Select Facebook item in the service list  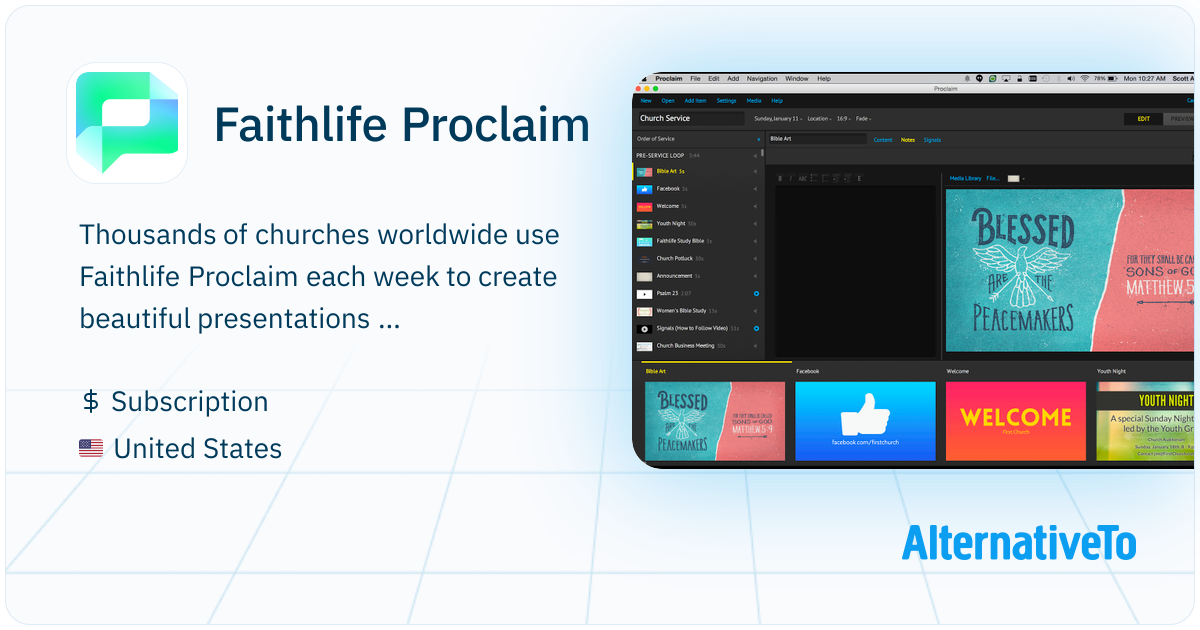697,189
